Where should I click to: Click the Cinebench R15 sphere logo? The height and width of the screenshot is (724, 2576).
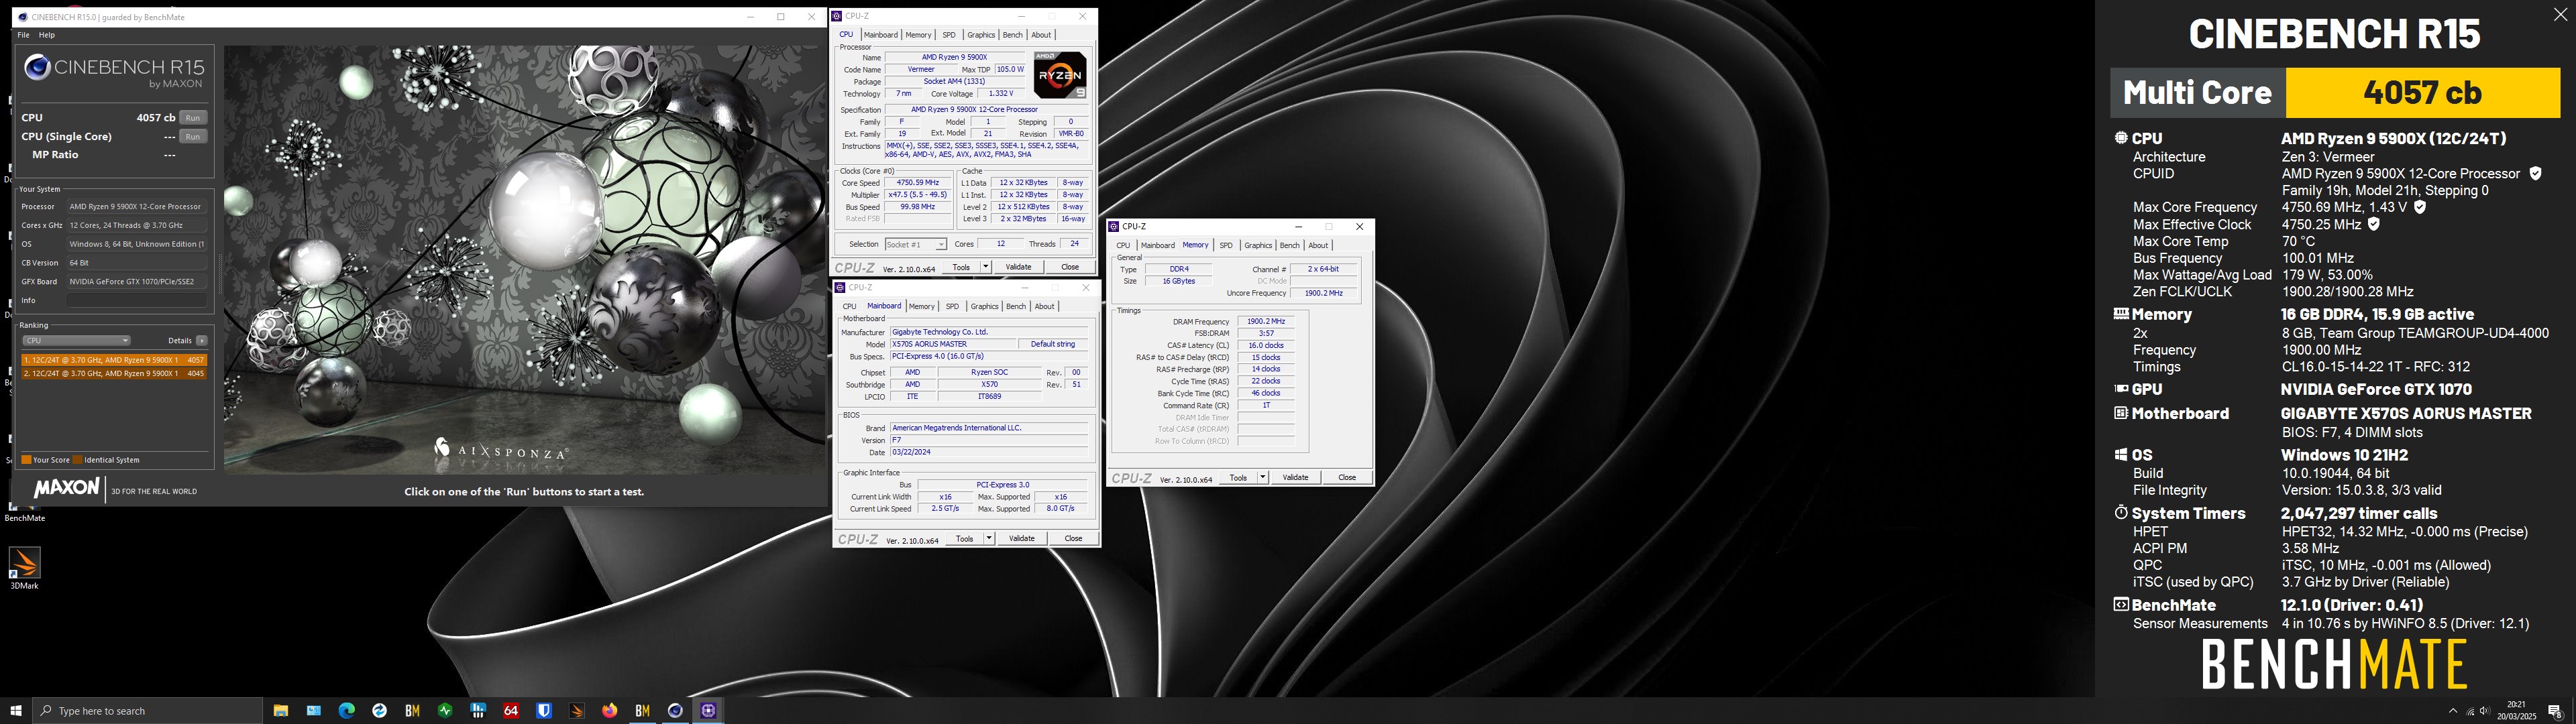point(37,67)
